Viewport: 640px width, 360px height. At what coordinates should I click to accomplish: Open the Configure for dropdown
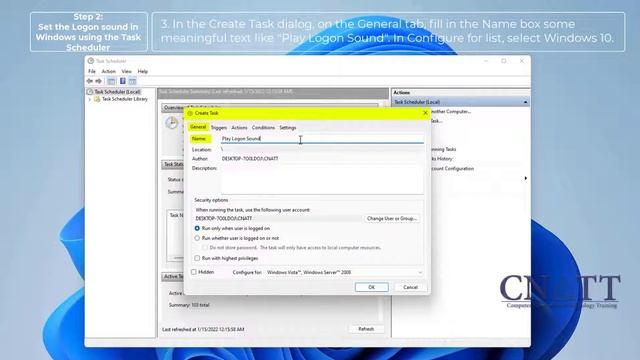(344, 272)
